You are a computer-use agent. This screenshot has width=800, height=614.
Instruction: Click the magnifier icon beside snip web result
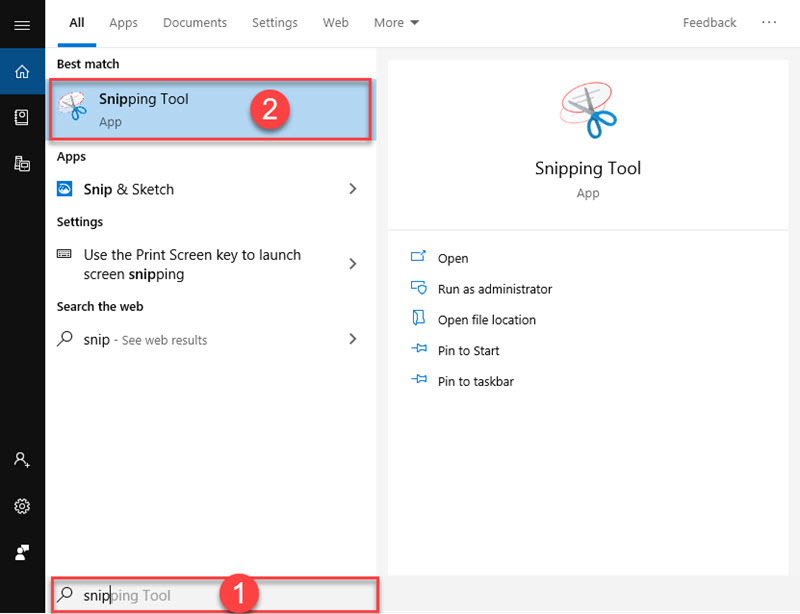click(x=65, y=338)
